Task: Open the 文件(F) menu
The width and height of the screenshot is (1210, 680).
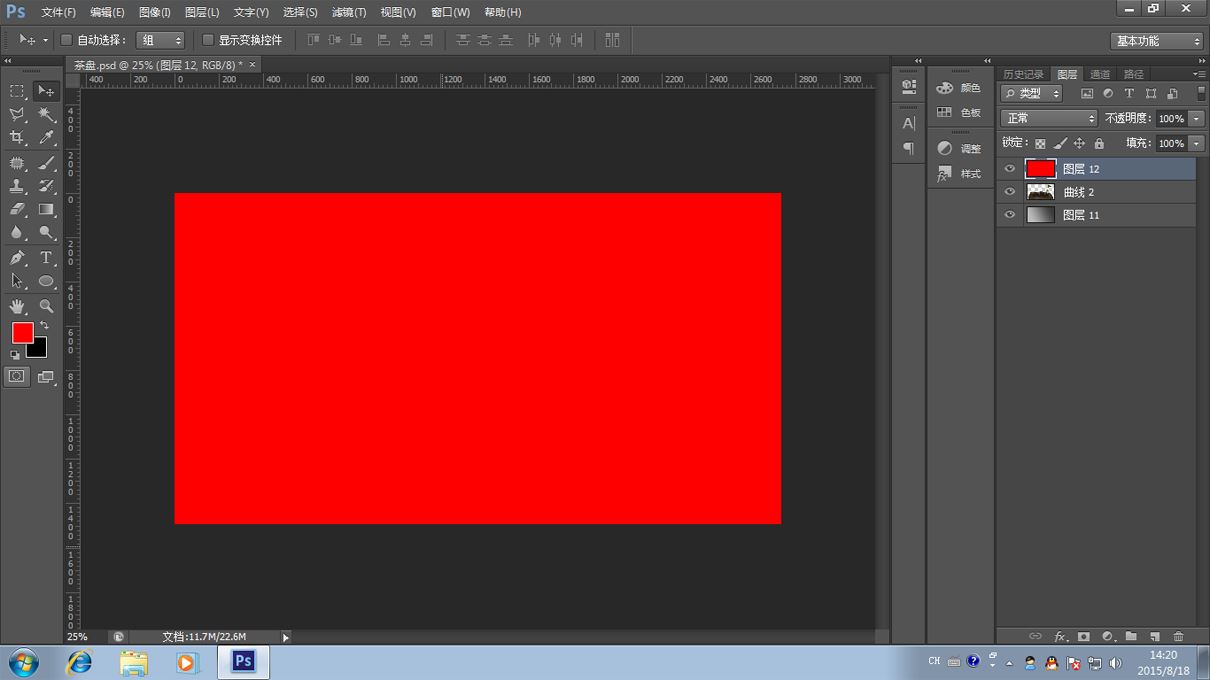Action: (58, 12)
